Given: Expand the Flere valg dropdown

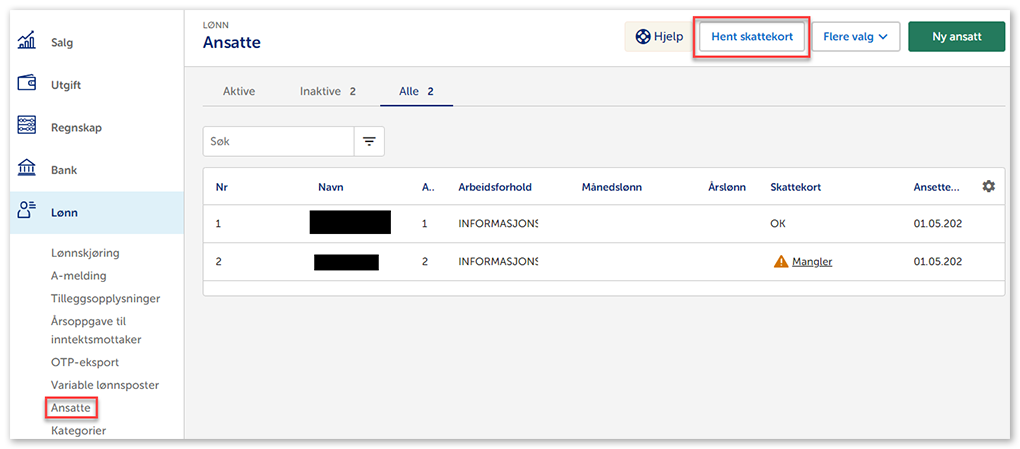Looking at the screenshot, I should coord(855,37).
